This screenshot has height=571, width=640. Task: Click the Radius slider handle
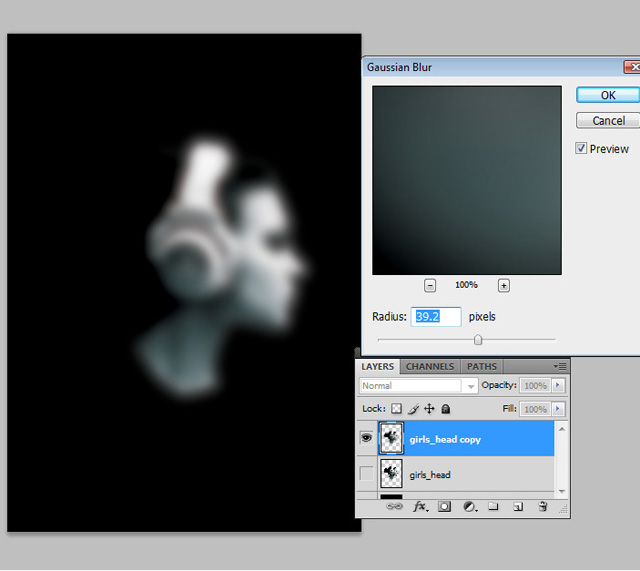[478, 340]
